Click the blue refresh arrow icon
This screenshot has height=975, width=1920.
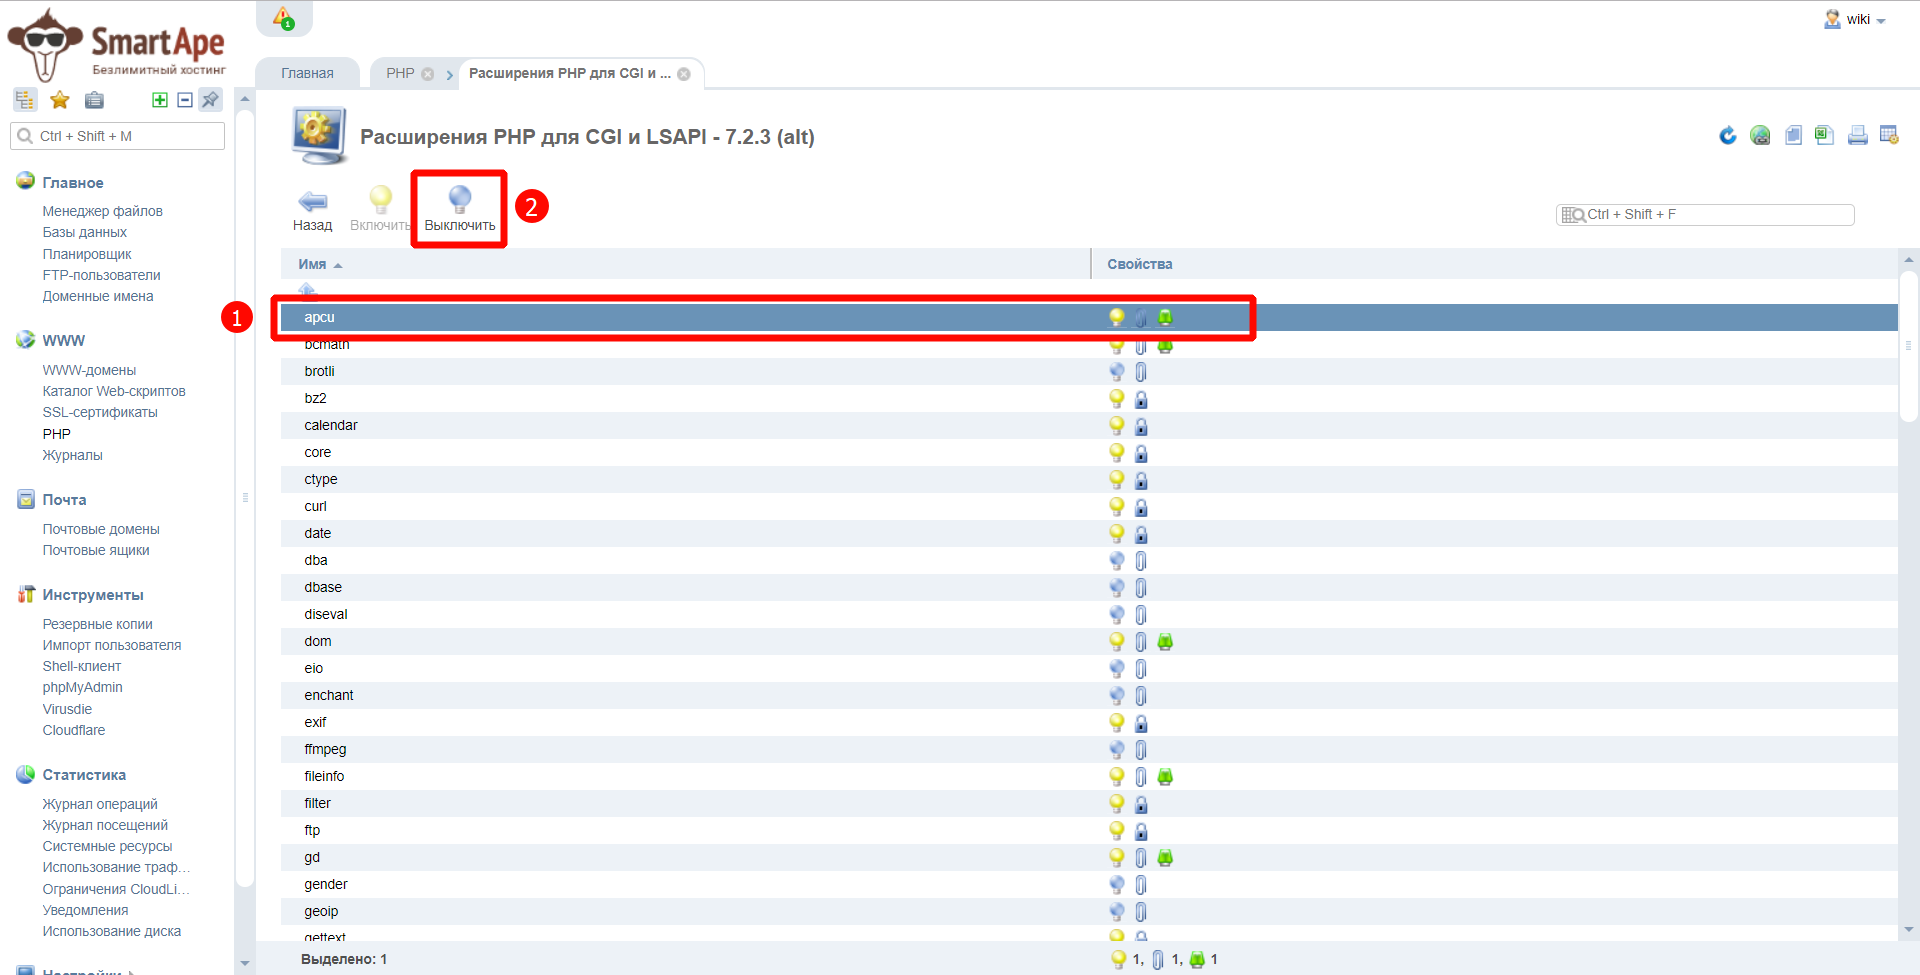1727,136
